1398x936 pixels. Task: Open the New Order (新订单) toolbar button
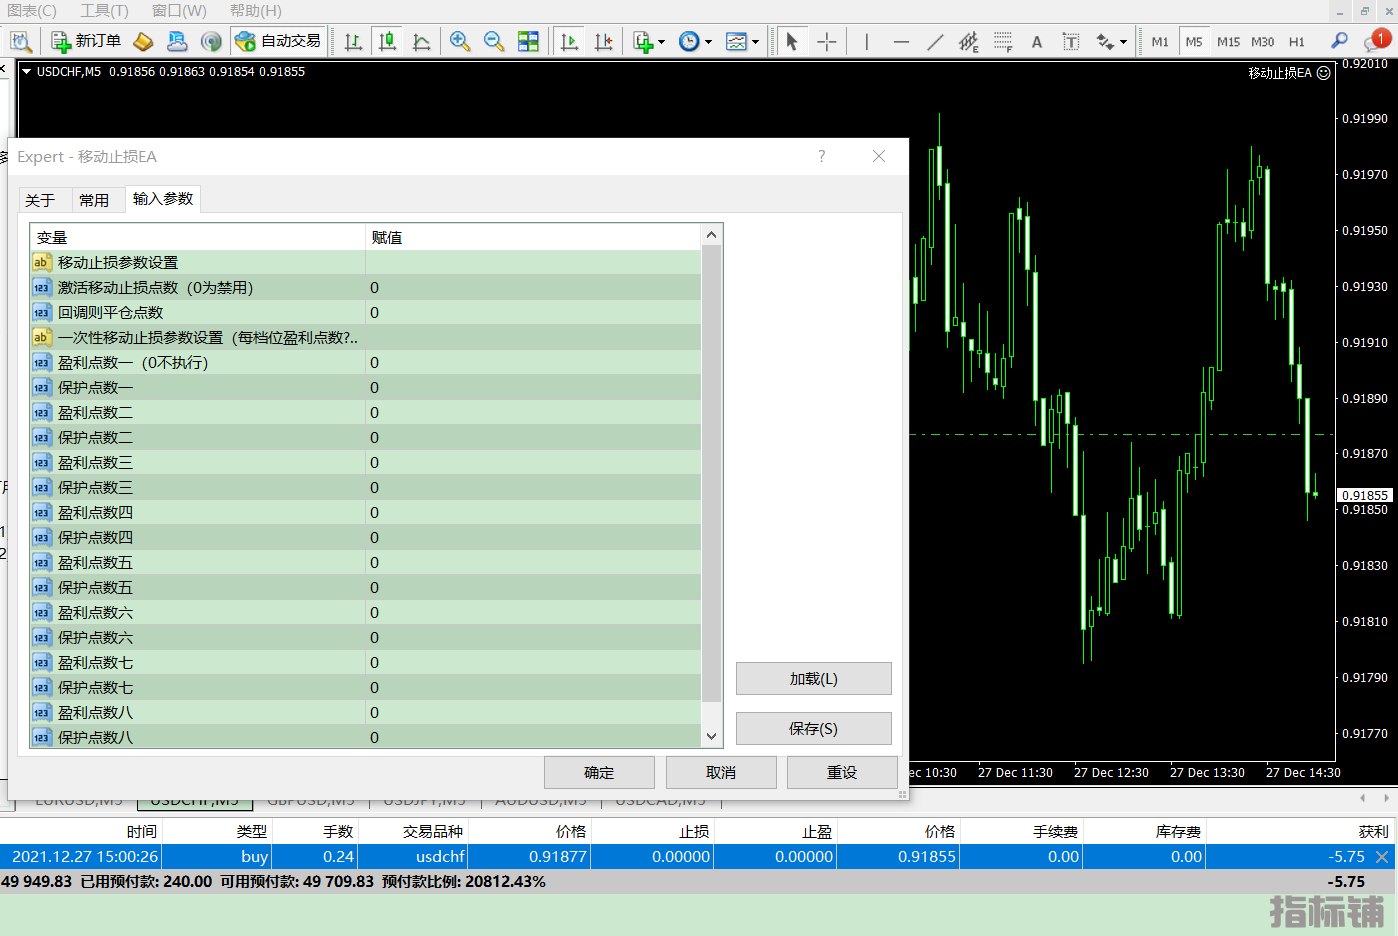86,41
